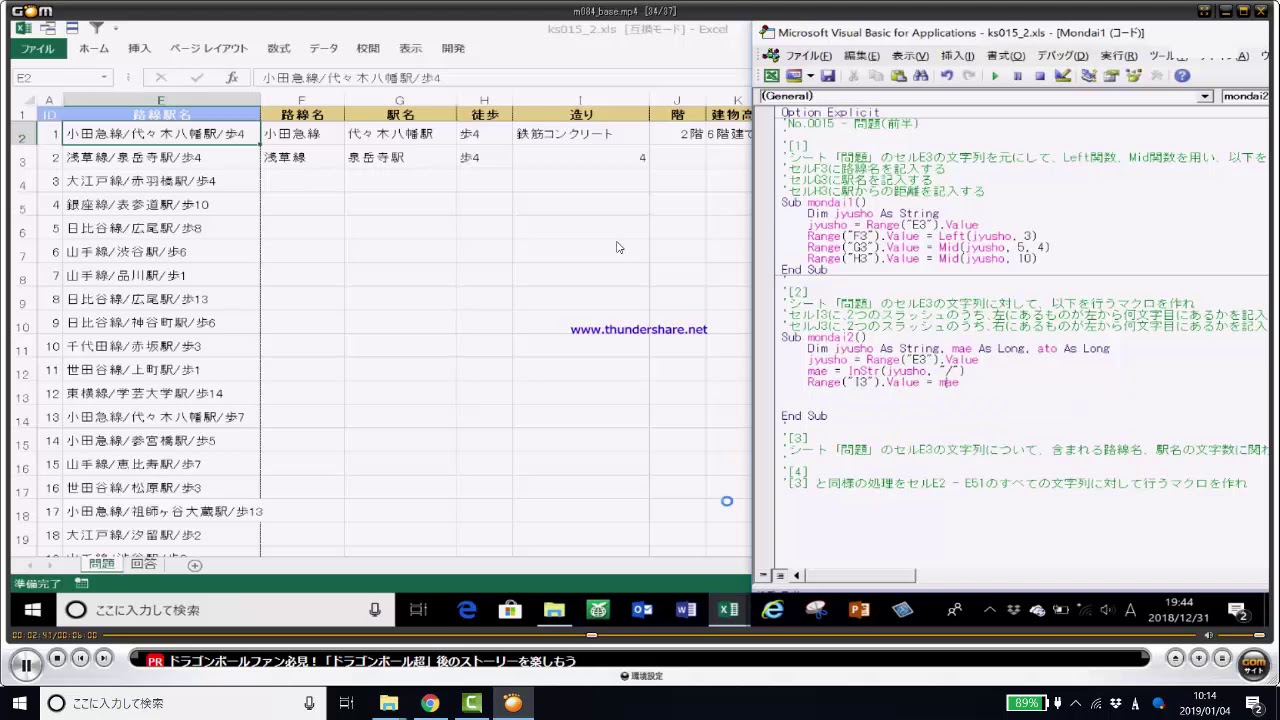Click the Run macro play icon in VBA toolbar

click(995, 76)
